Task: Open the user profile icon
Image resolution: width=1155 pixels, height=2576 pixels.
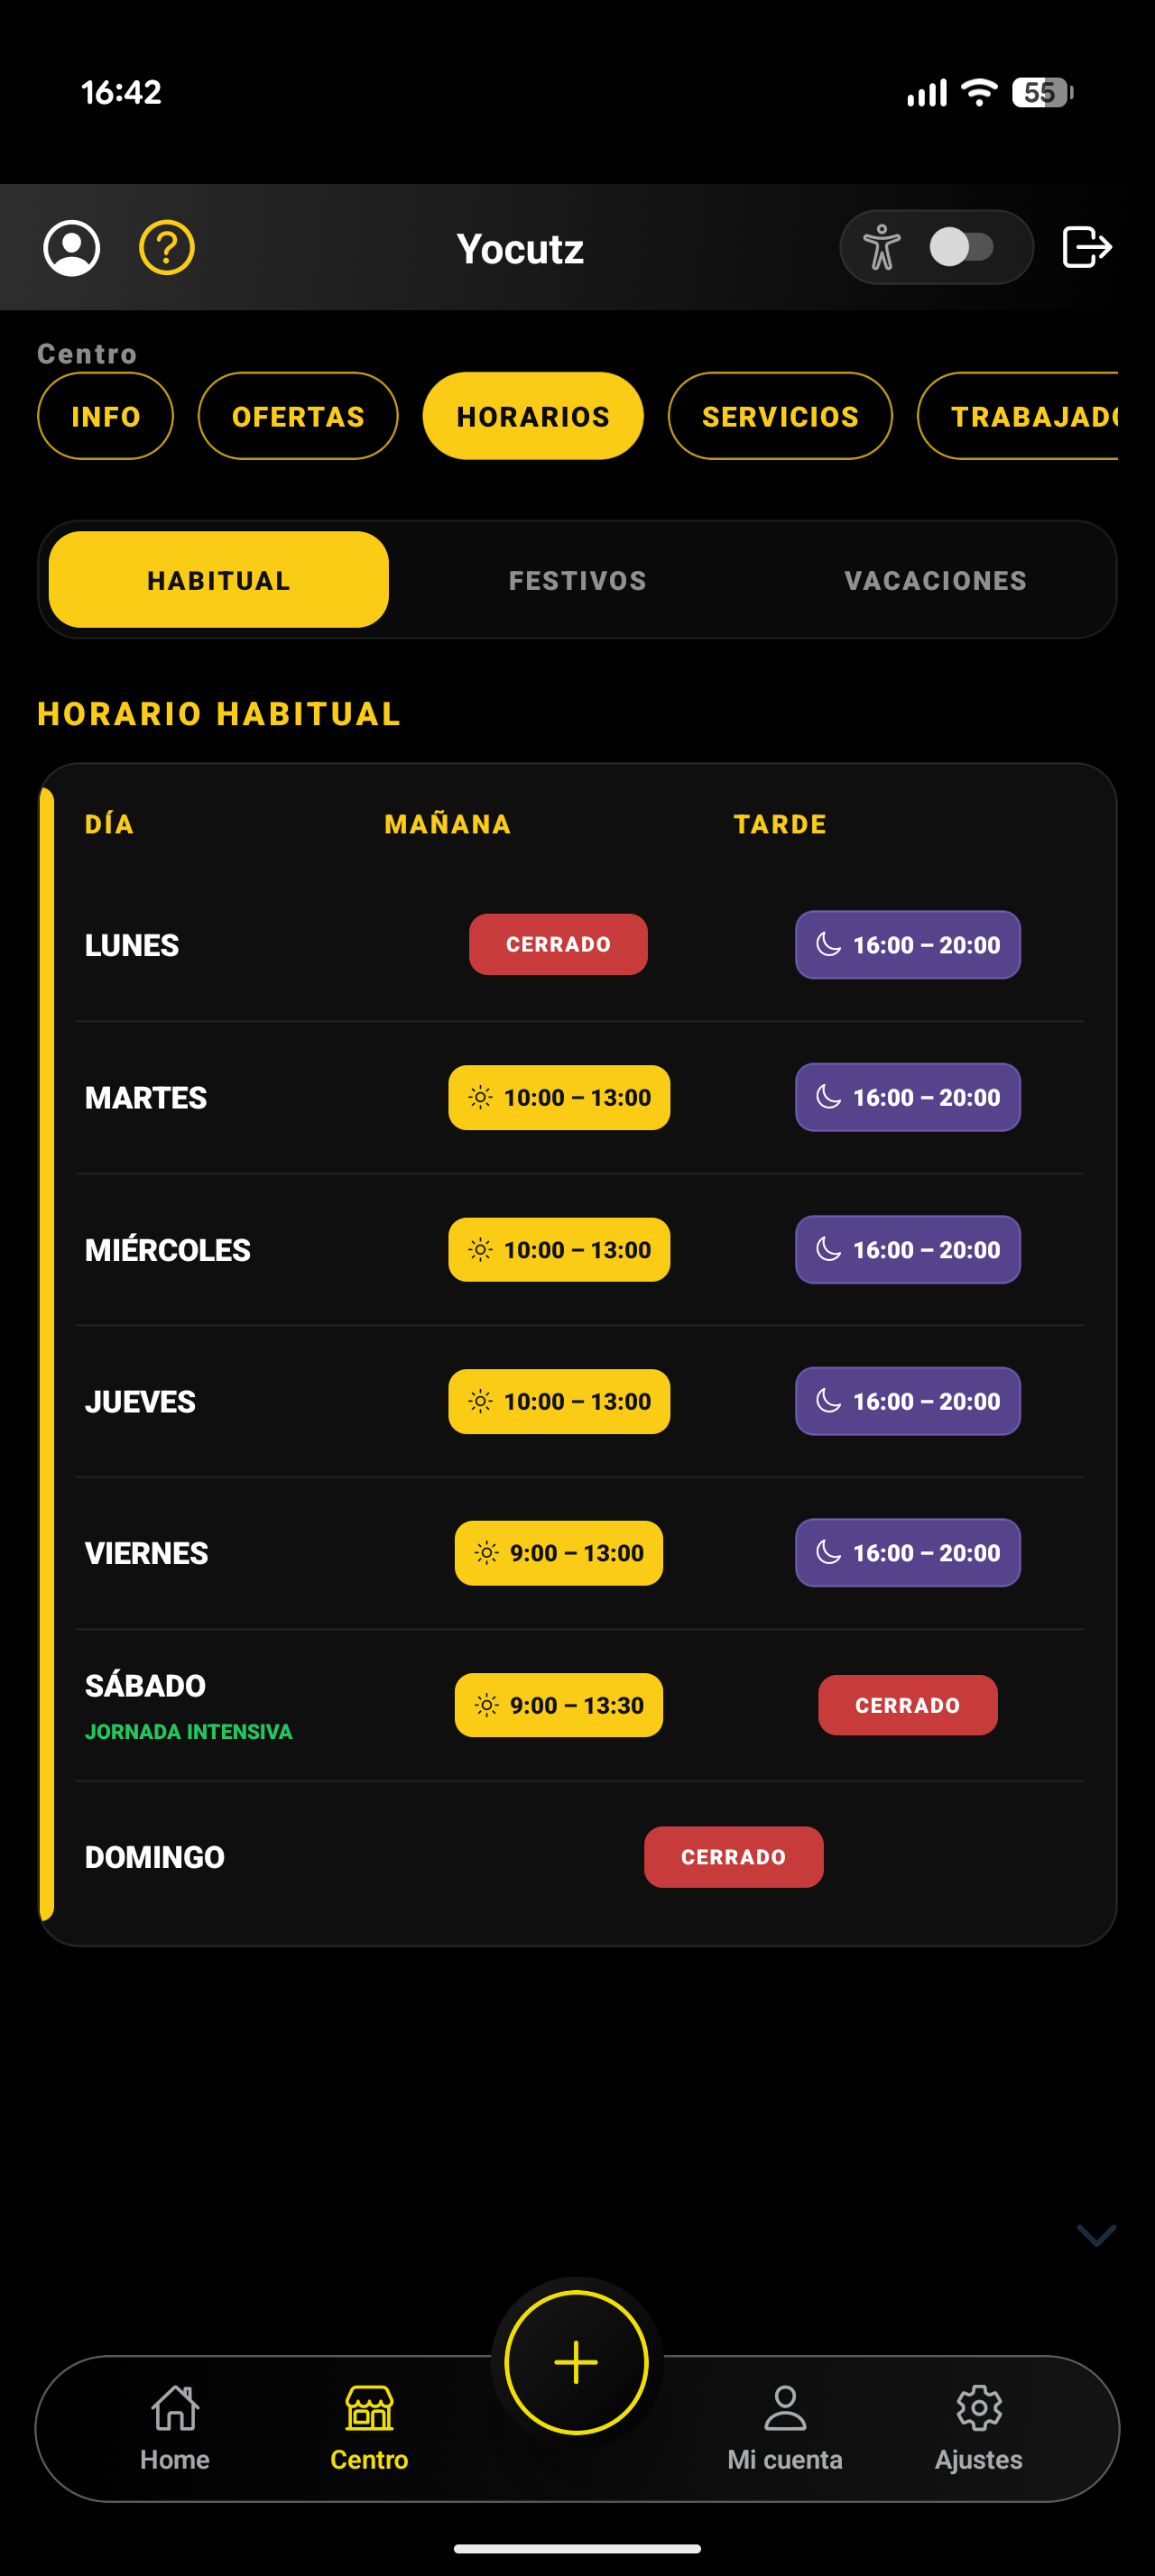Action: 71,248
